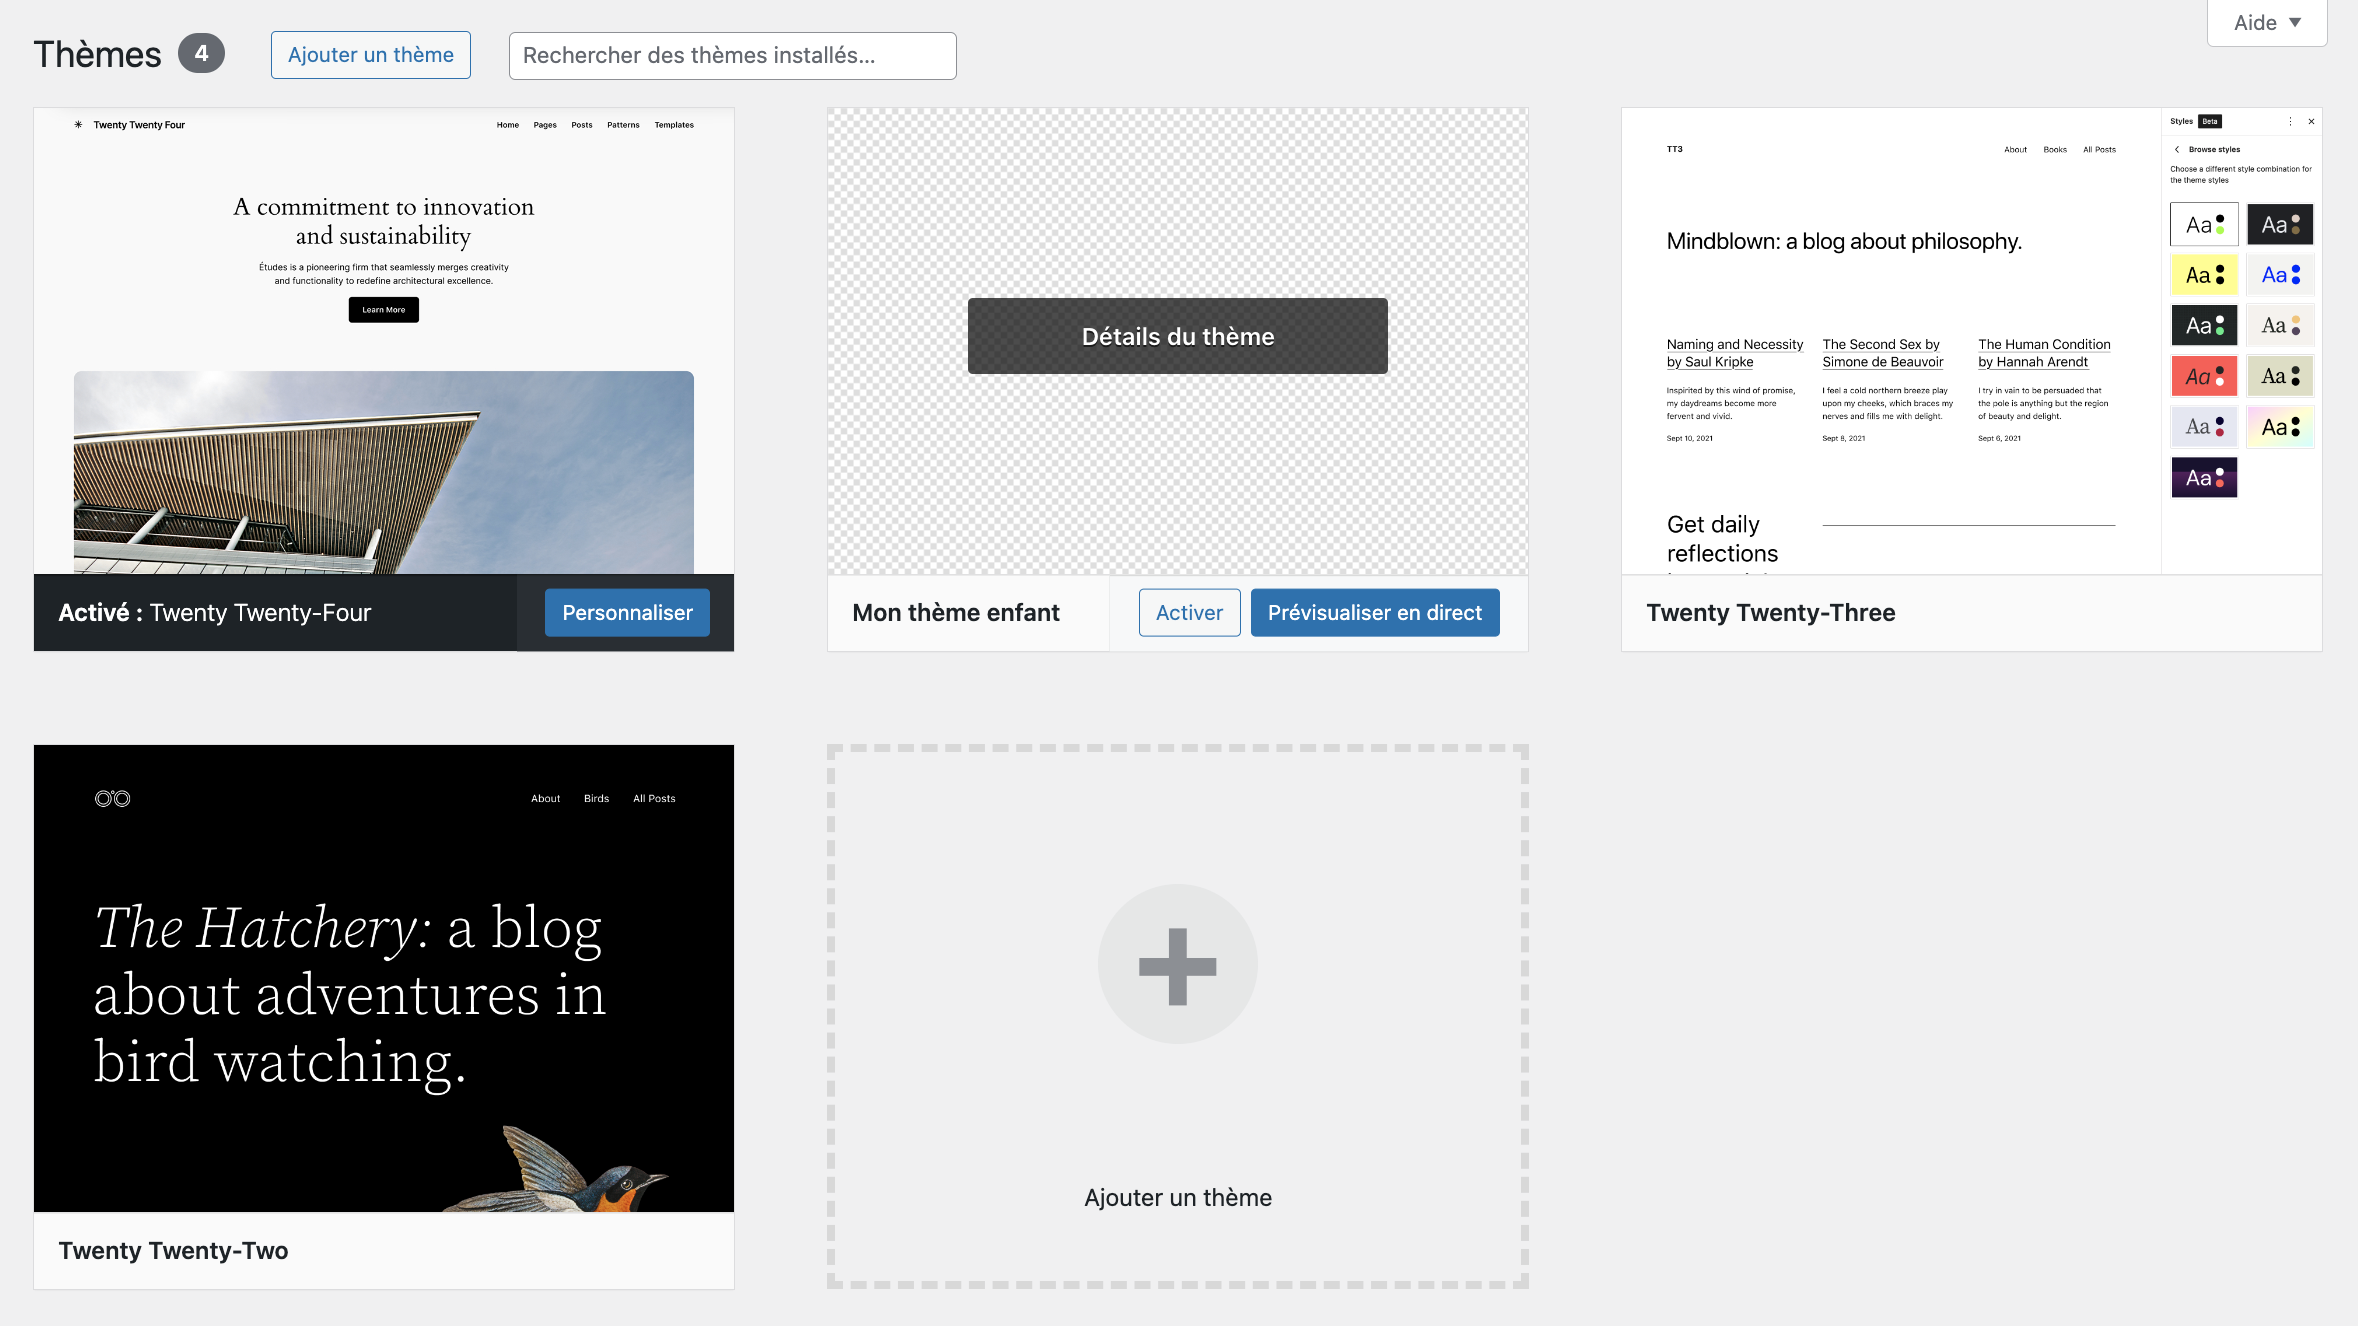Click the large plus icon to add a theme
2358x1326 pixels.
coord(1177,965)
